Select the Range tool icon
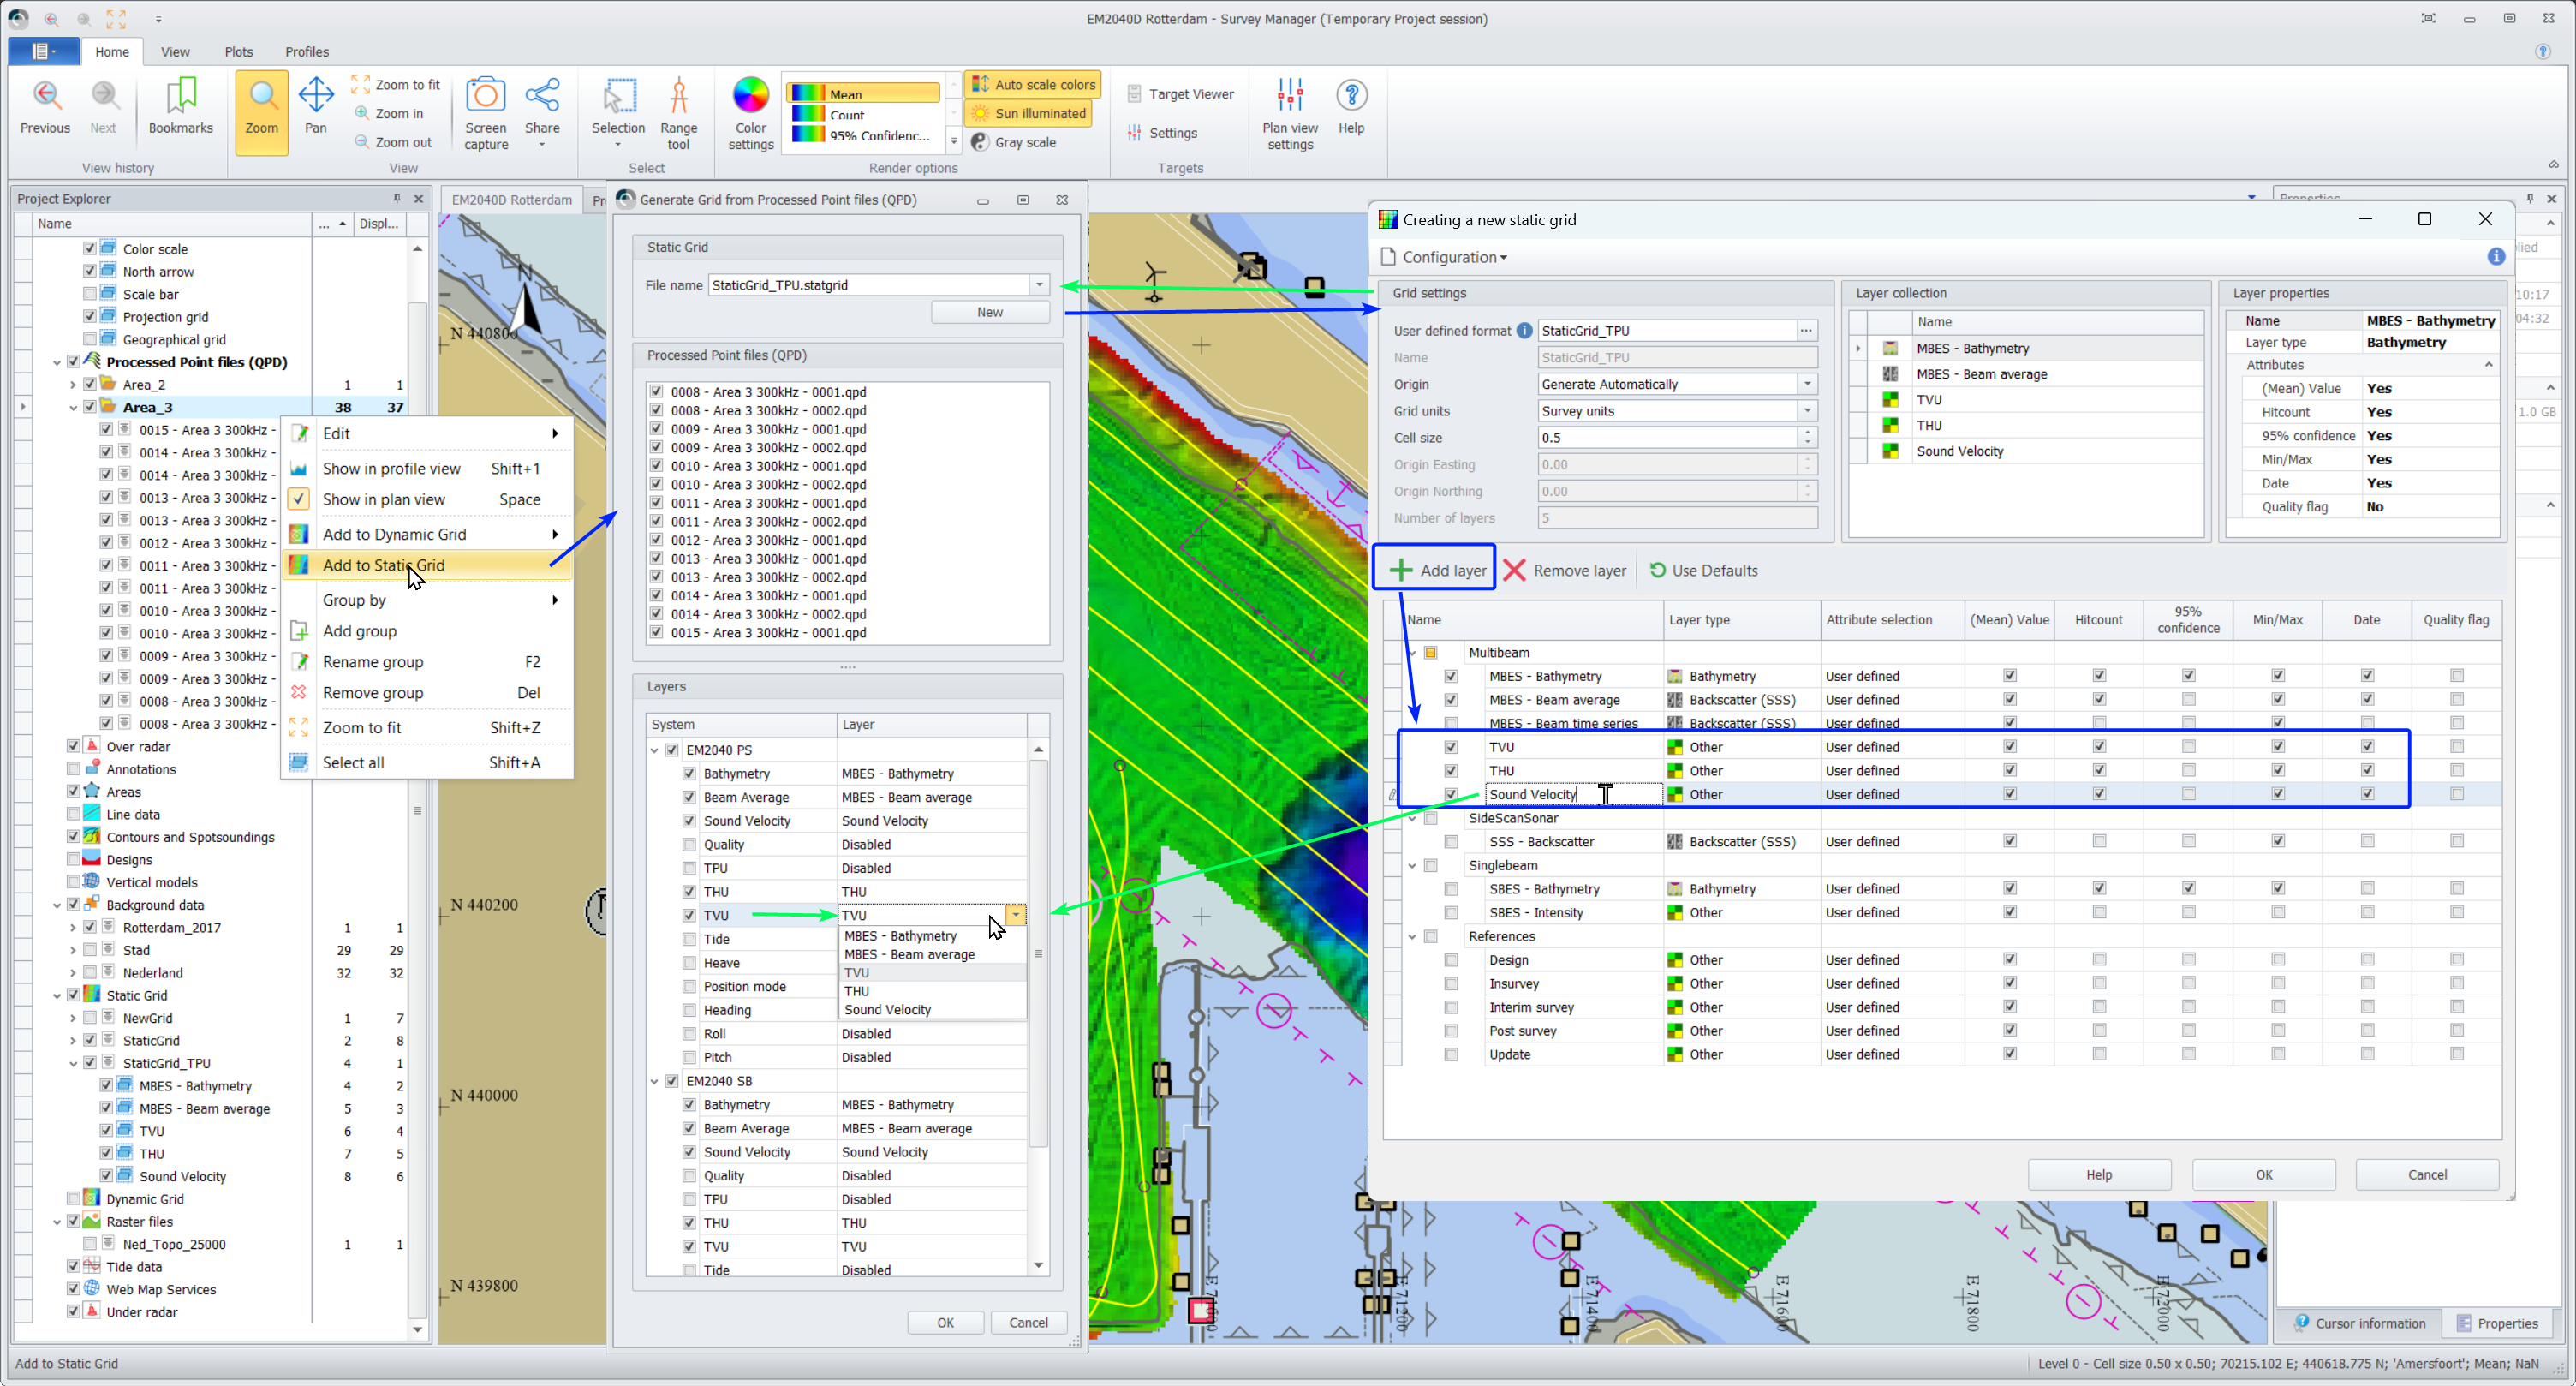This screenshot has width=2576, height=1386. point(678,96)
